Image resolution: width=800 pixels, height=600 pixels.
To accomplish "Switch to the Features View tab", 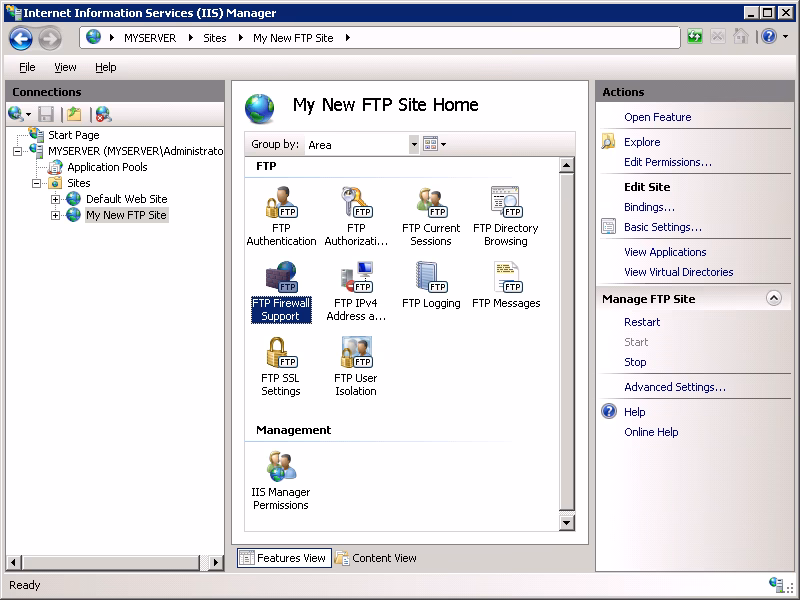I will tap(284, 558).
